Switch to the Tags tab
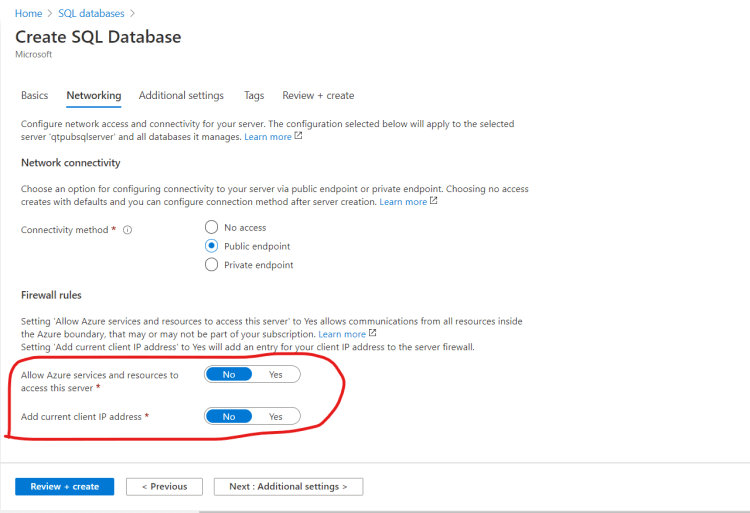Screen dimensions: 750x513 click(x=254, y=95)
